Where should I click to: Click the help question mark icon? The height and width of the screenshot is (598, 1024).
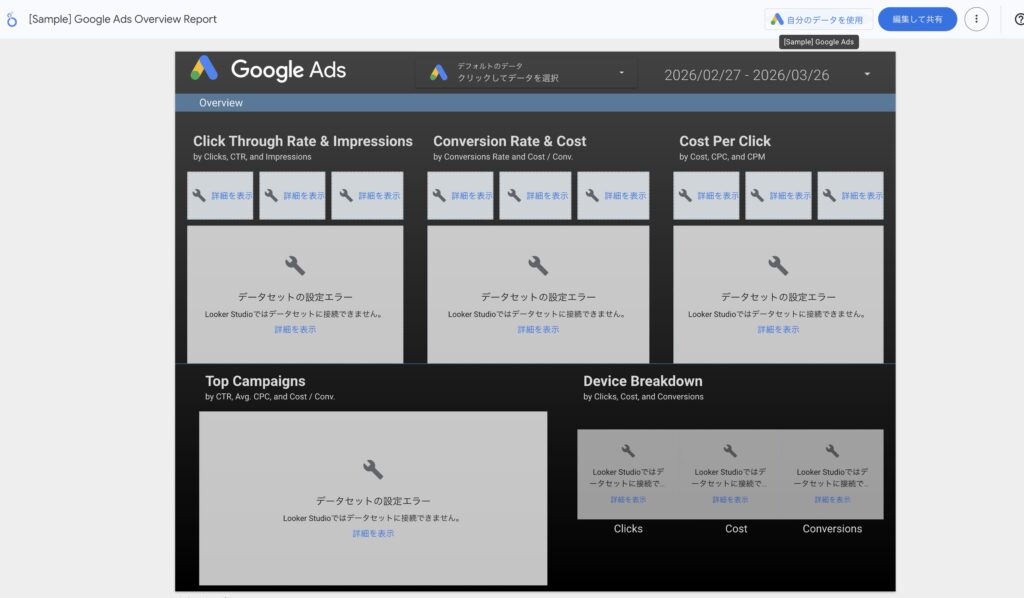coord(1018,19)
